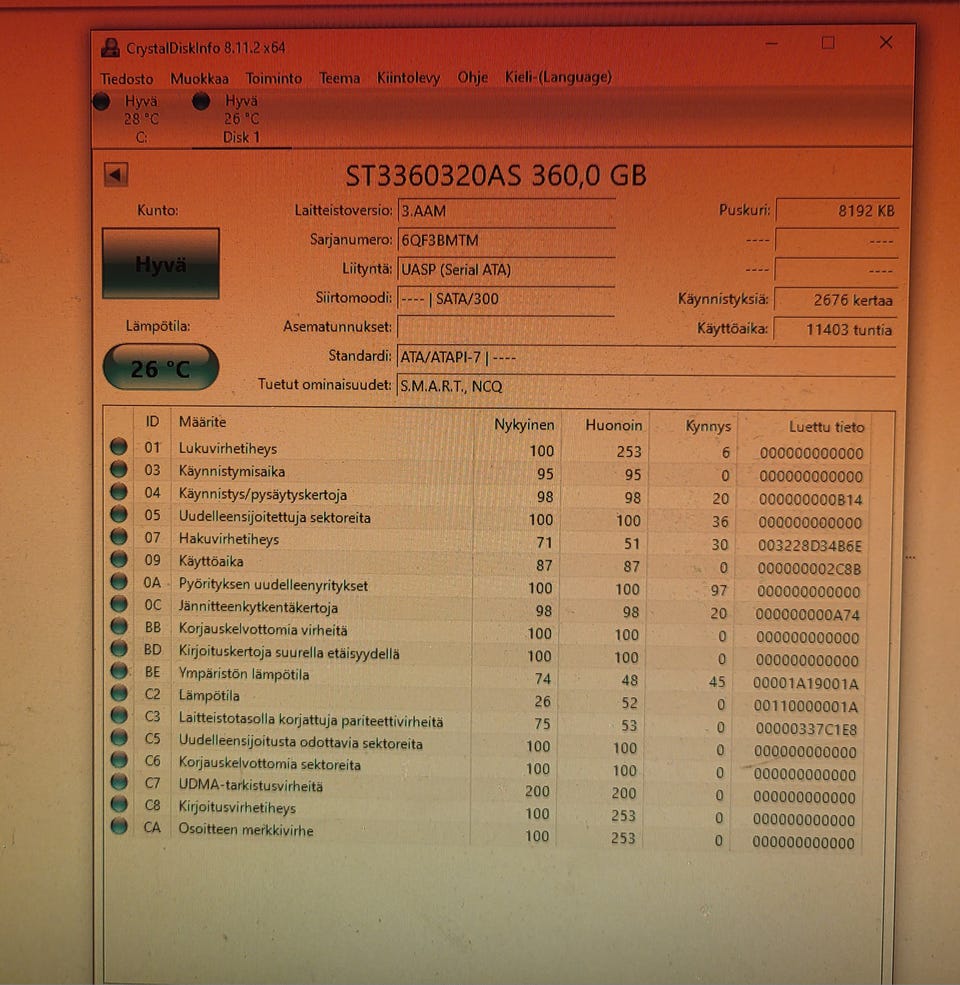Viewport: 960px width, 985px height.
Task: Click the Kynnys column header
Action: pyautogui.click(x=708, y=426)
